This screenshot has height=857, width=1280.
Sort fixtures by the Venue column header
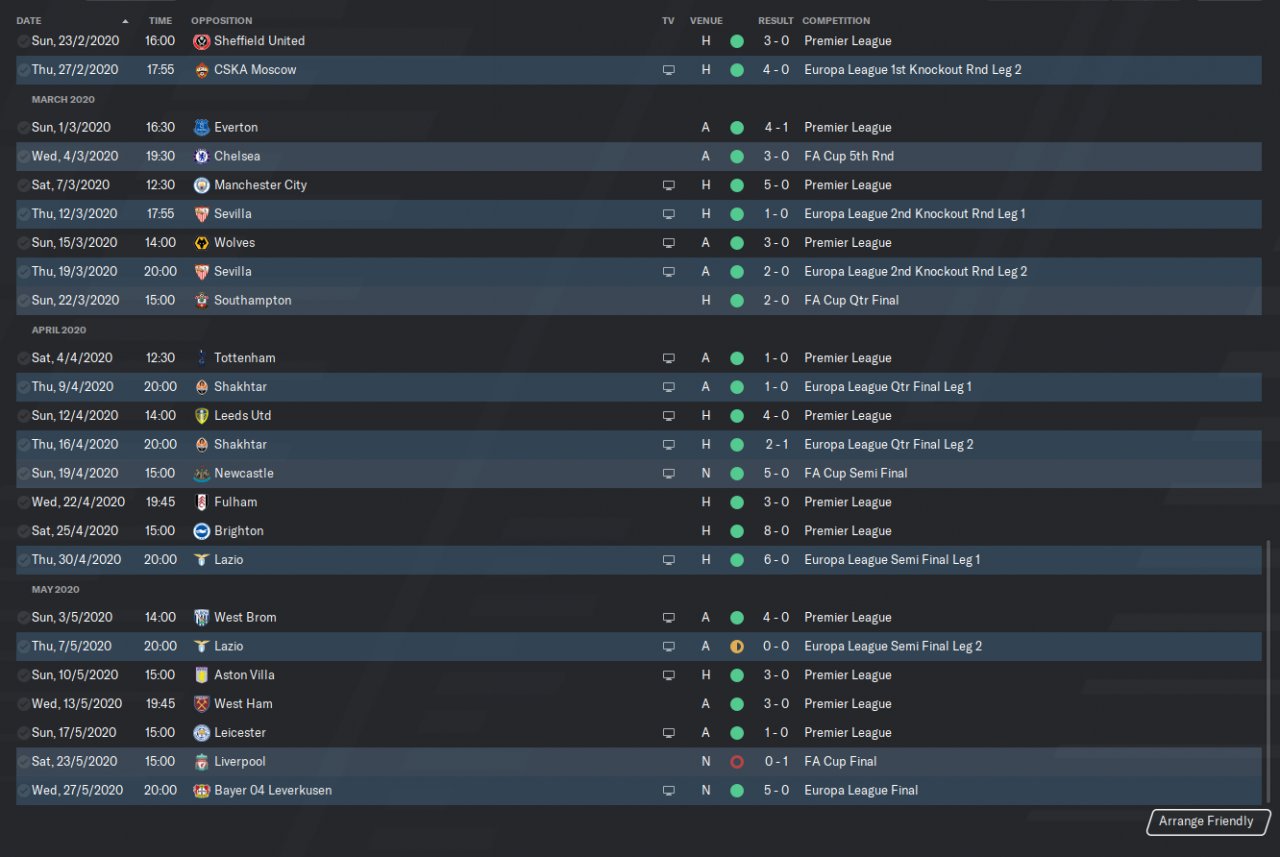706,21
